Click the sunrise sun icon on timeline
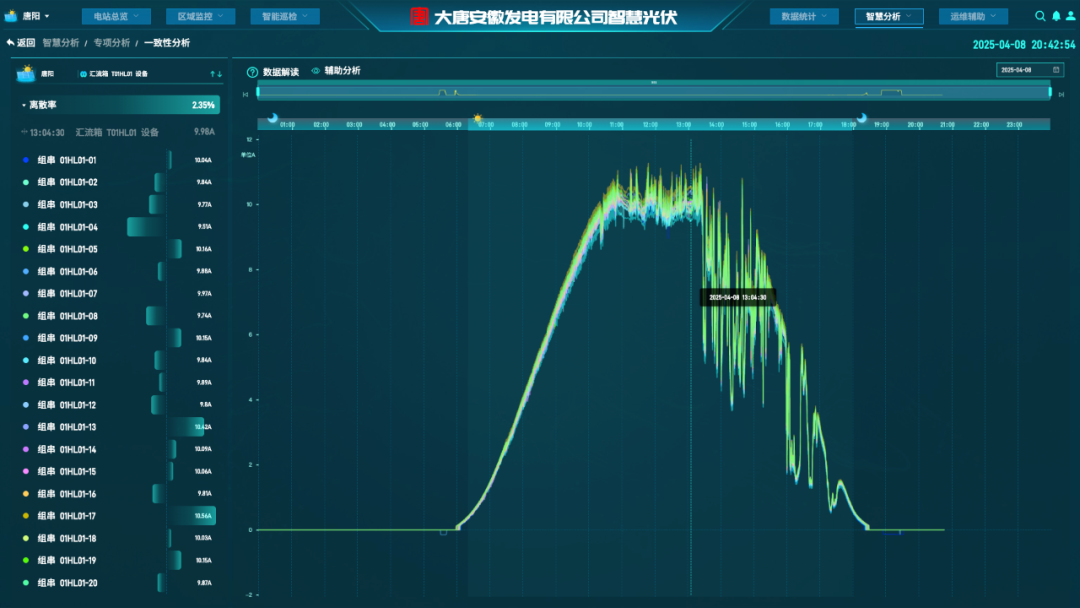This screenshot has width=1080, height=608. [x=477, y=118]
